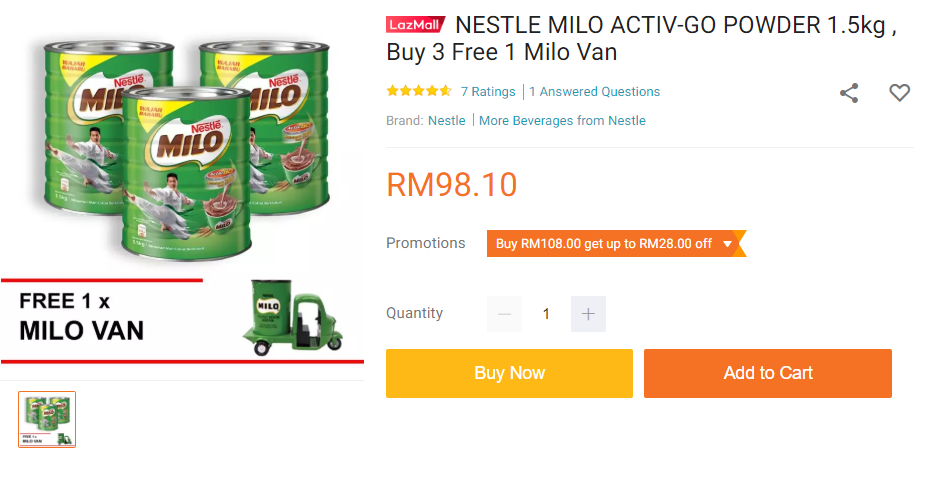Click the product title text
Viewport: 929px width, 477px height.
640,38
